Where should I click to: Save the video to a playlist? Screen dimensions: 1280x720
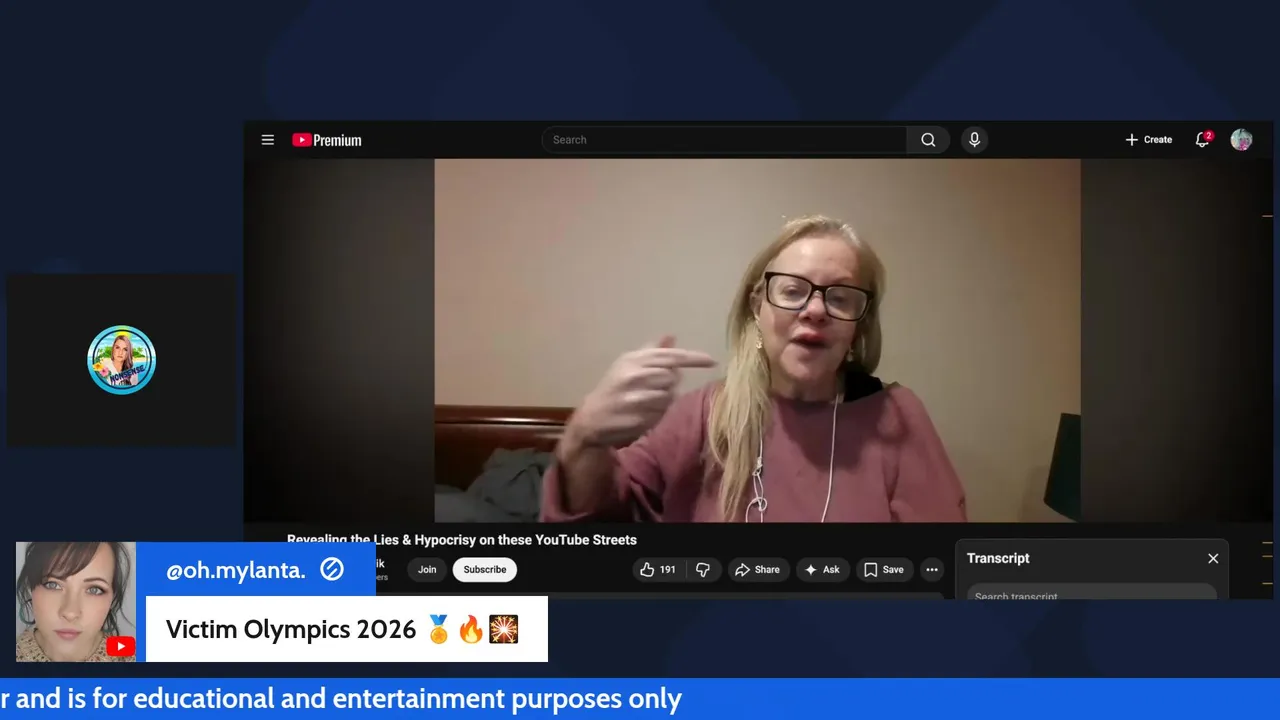click(884, 570)
